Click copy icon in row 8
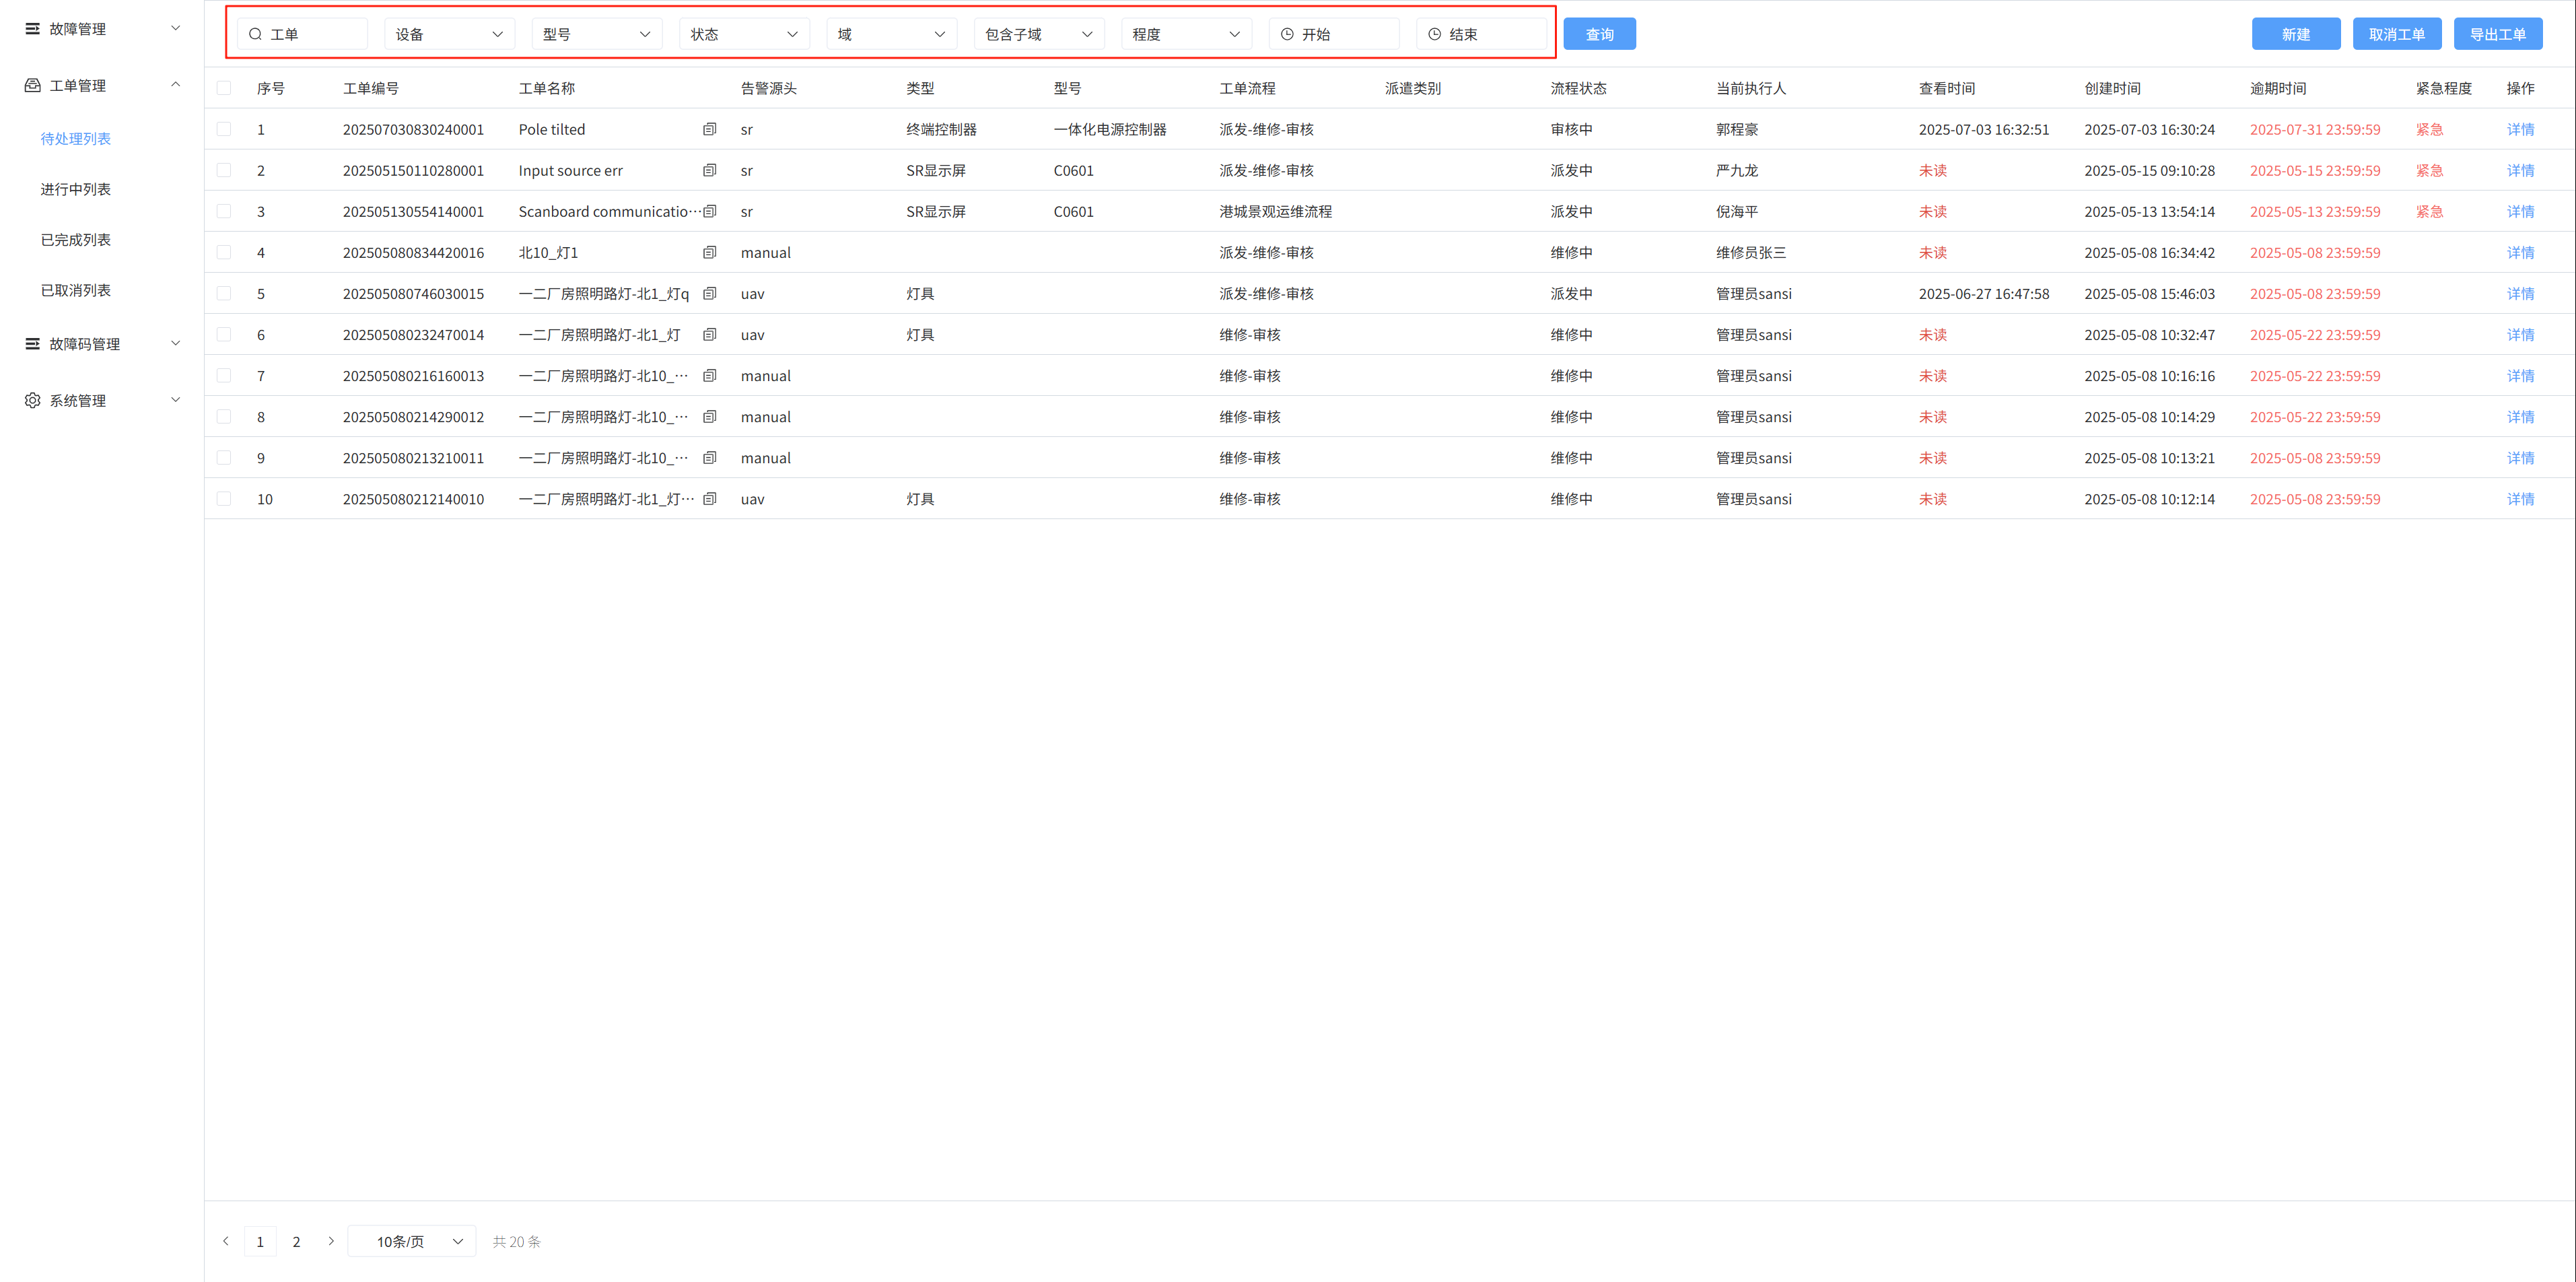Image resolution: width=2576 pixels, height=1282 pixels. point(710,416)
